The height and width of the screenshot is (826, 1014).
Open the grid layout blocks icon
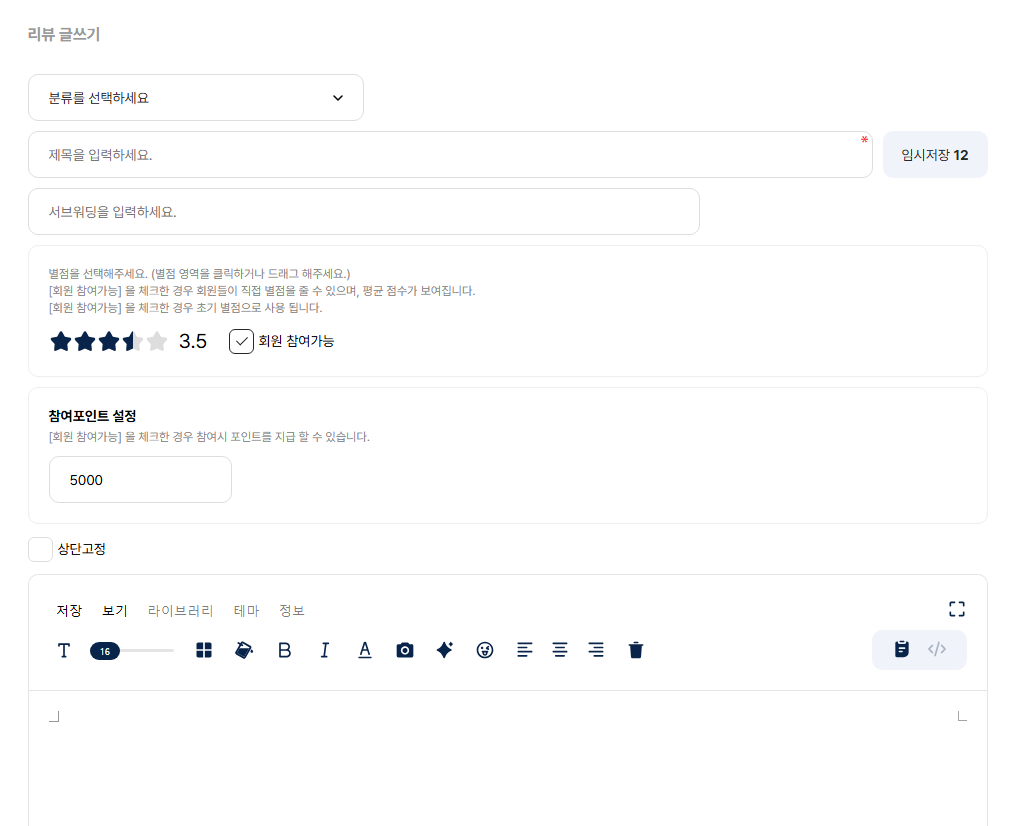pyautogui.click(x=204, y=650)
